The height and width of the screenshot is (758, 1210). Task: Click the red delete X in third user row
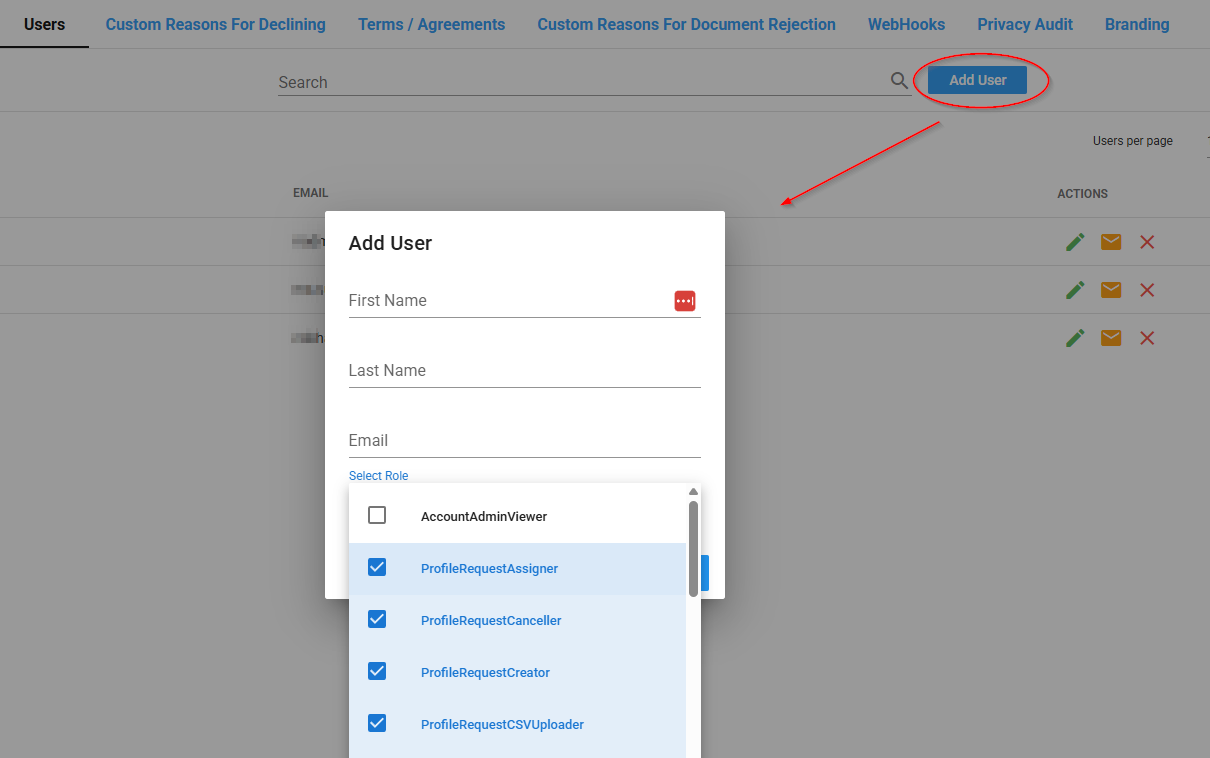[1147, 338]
